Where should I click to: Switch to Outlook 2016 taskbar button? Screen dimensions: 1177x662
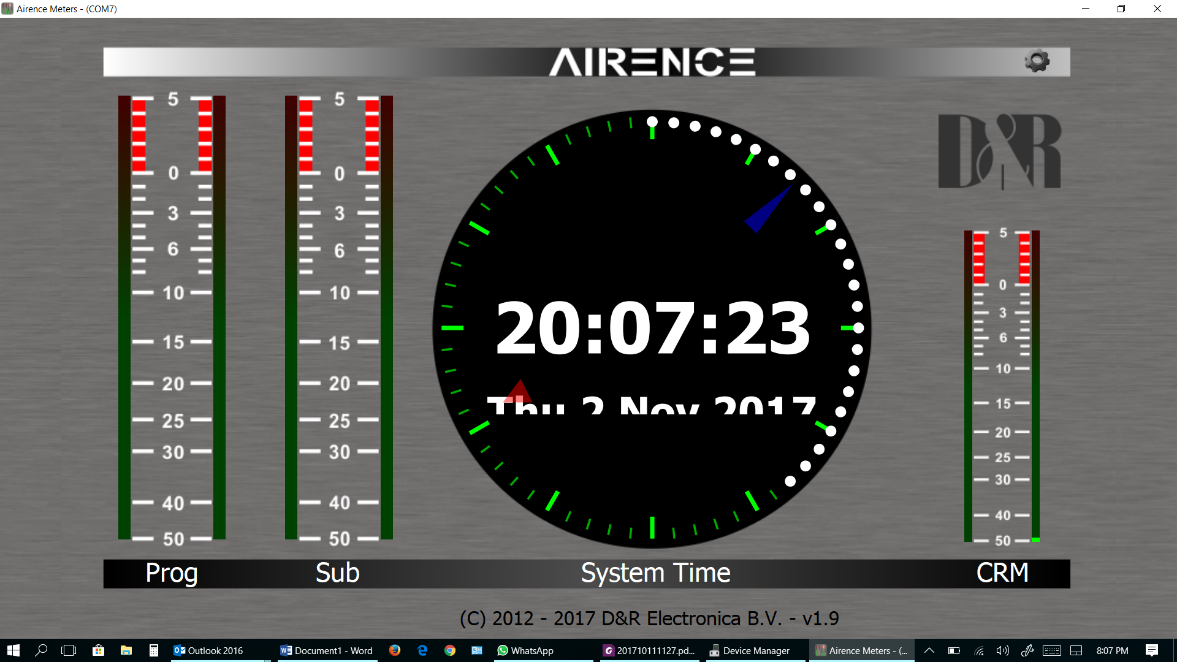click(x=209, y=650)
